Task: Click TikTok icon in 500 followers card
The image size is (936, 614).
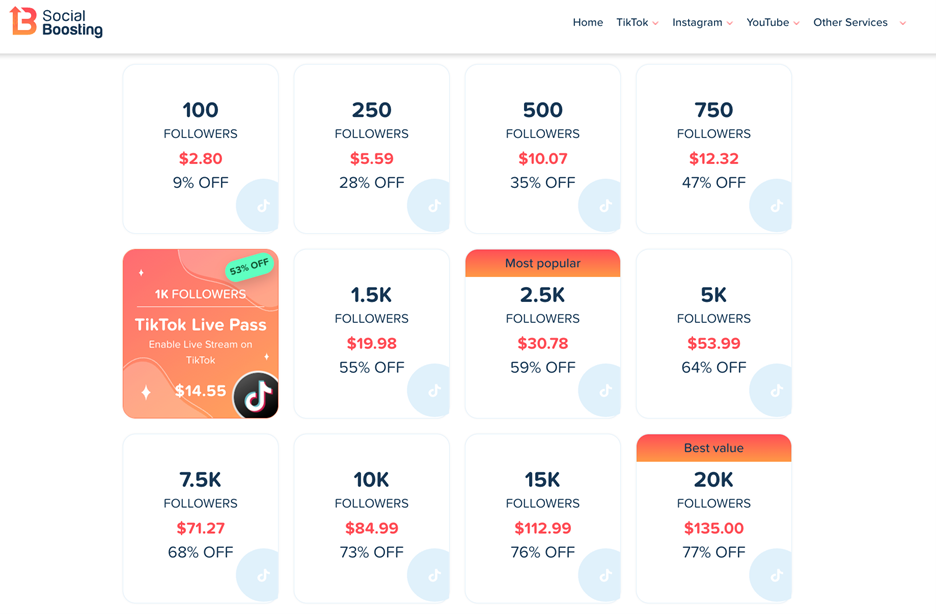Action: click(x=605, y=205)
